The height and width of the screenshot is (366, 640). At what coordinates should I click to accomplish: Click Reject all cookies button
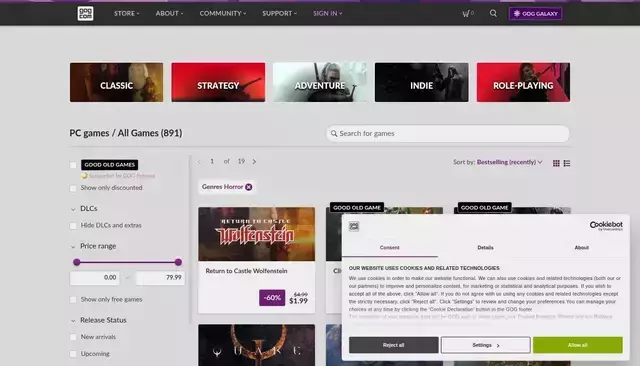tap(393, 345)
